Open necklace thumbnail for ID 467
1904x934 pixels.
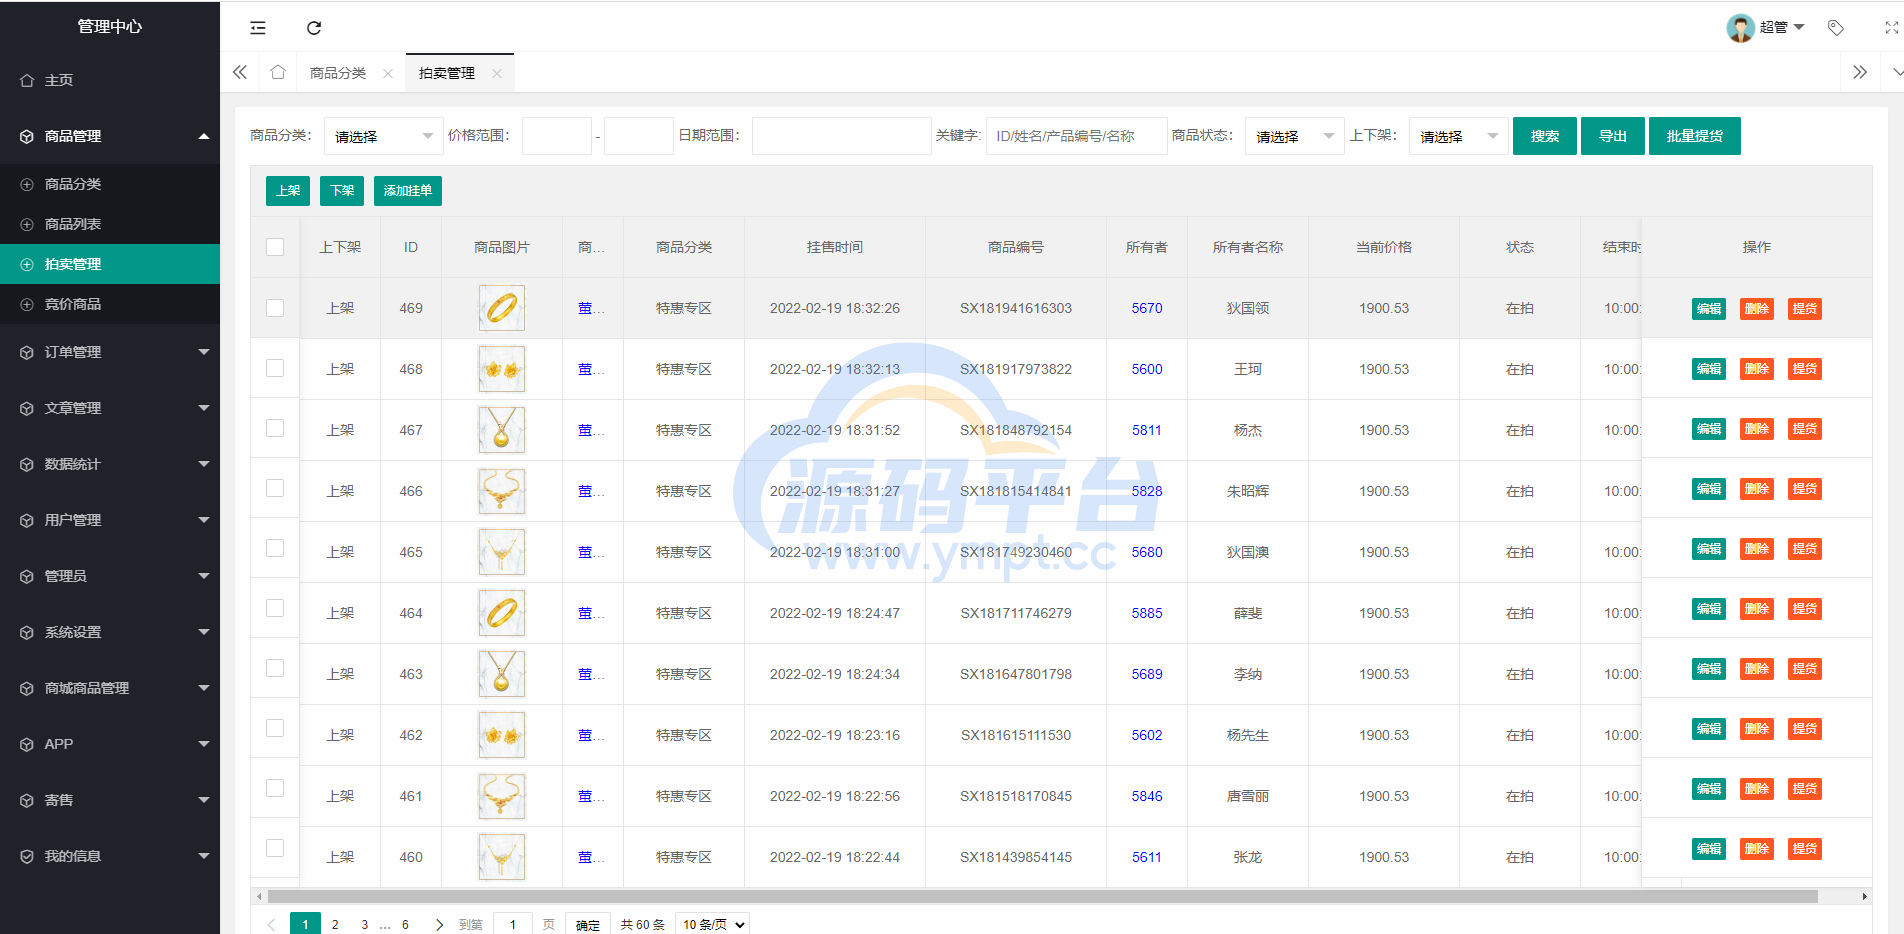point(501,430)
